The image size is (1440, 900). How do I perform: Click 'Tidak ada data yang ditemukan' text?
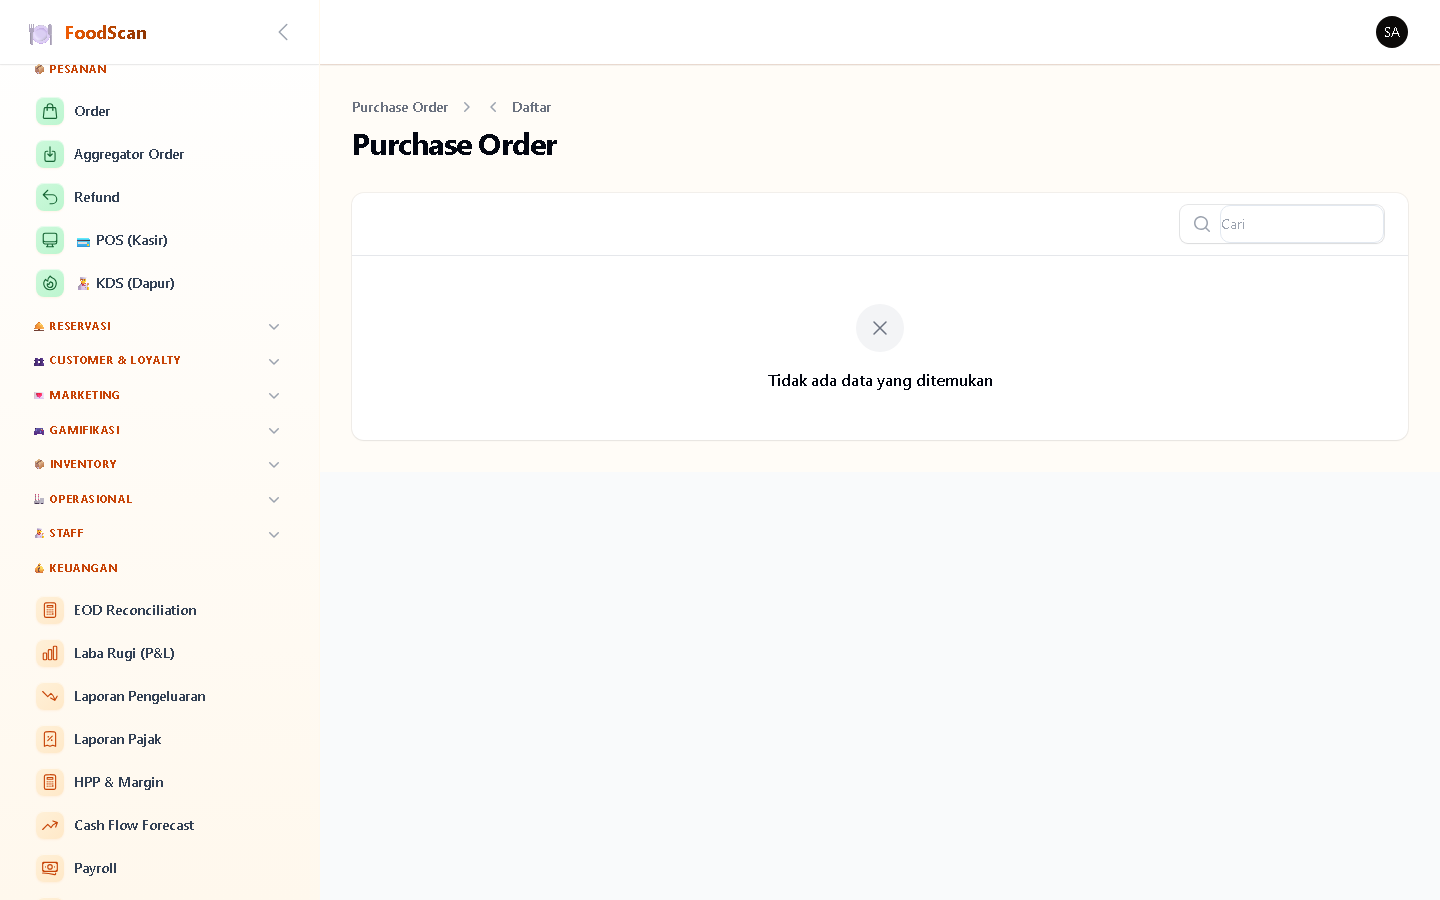[880, 381]
